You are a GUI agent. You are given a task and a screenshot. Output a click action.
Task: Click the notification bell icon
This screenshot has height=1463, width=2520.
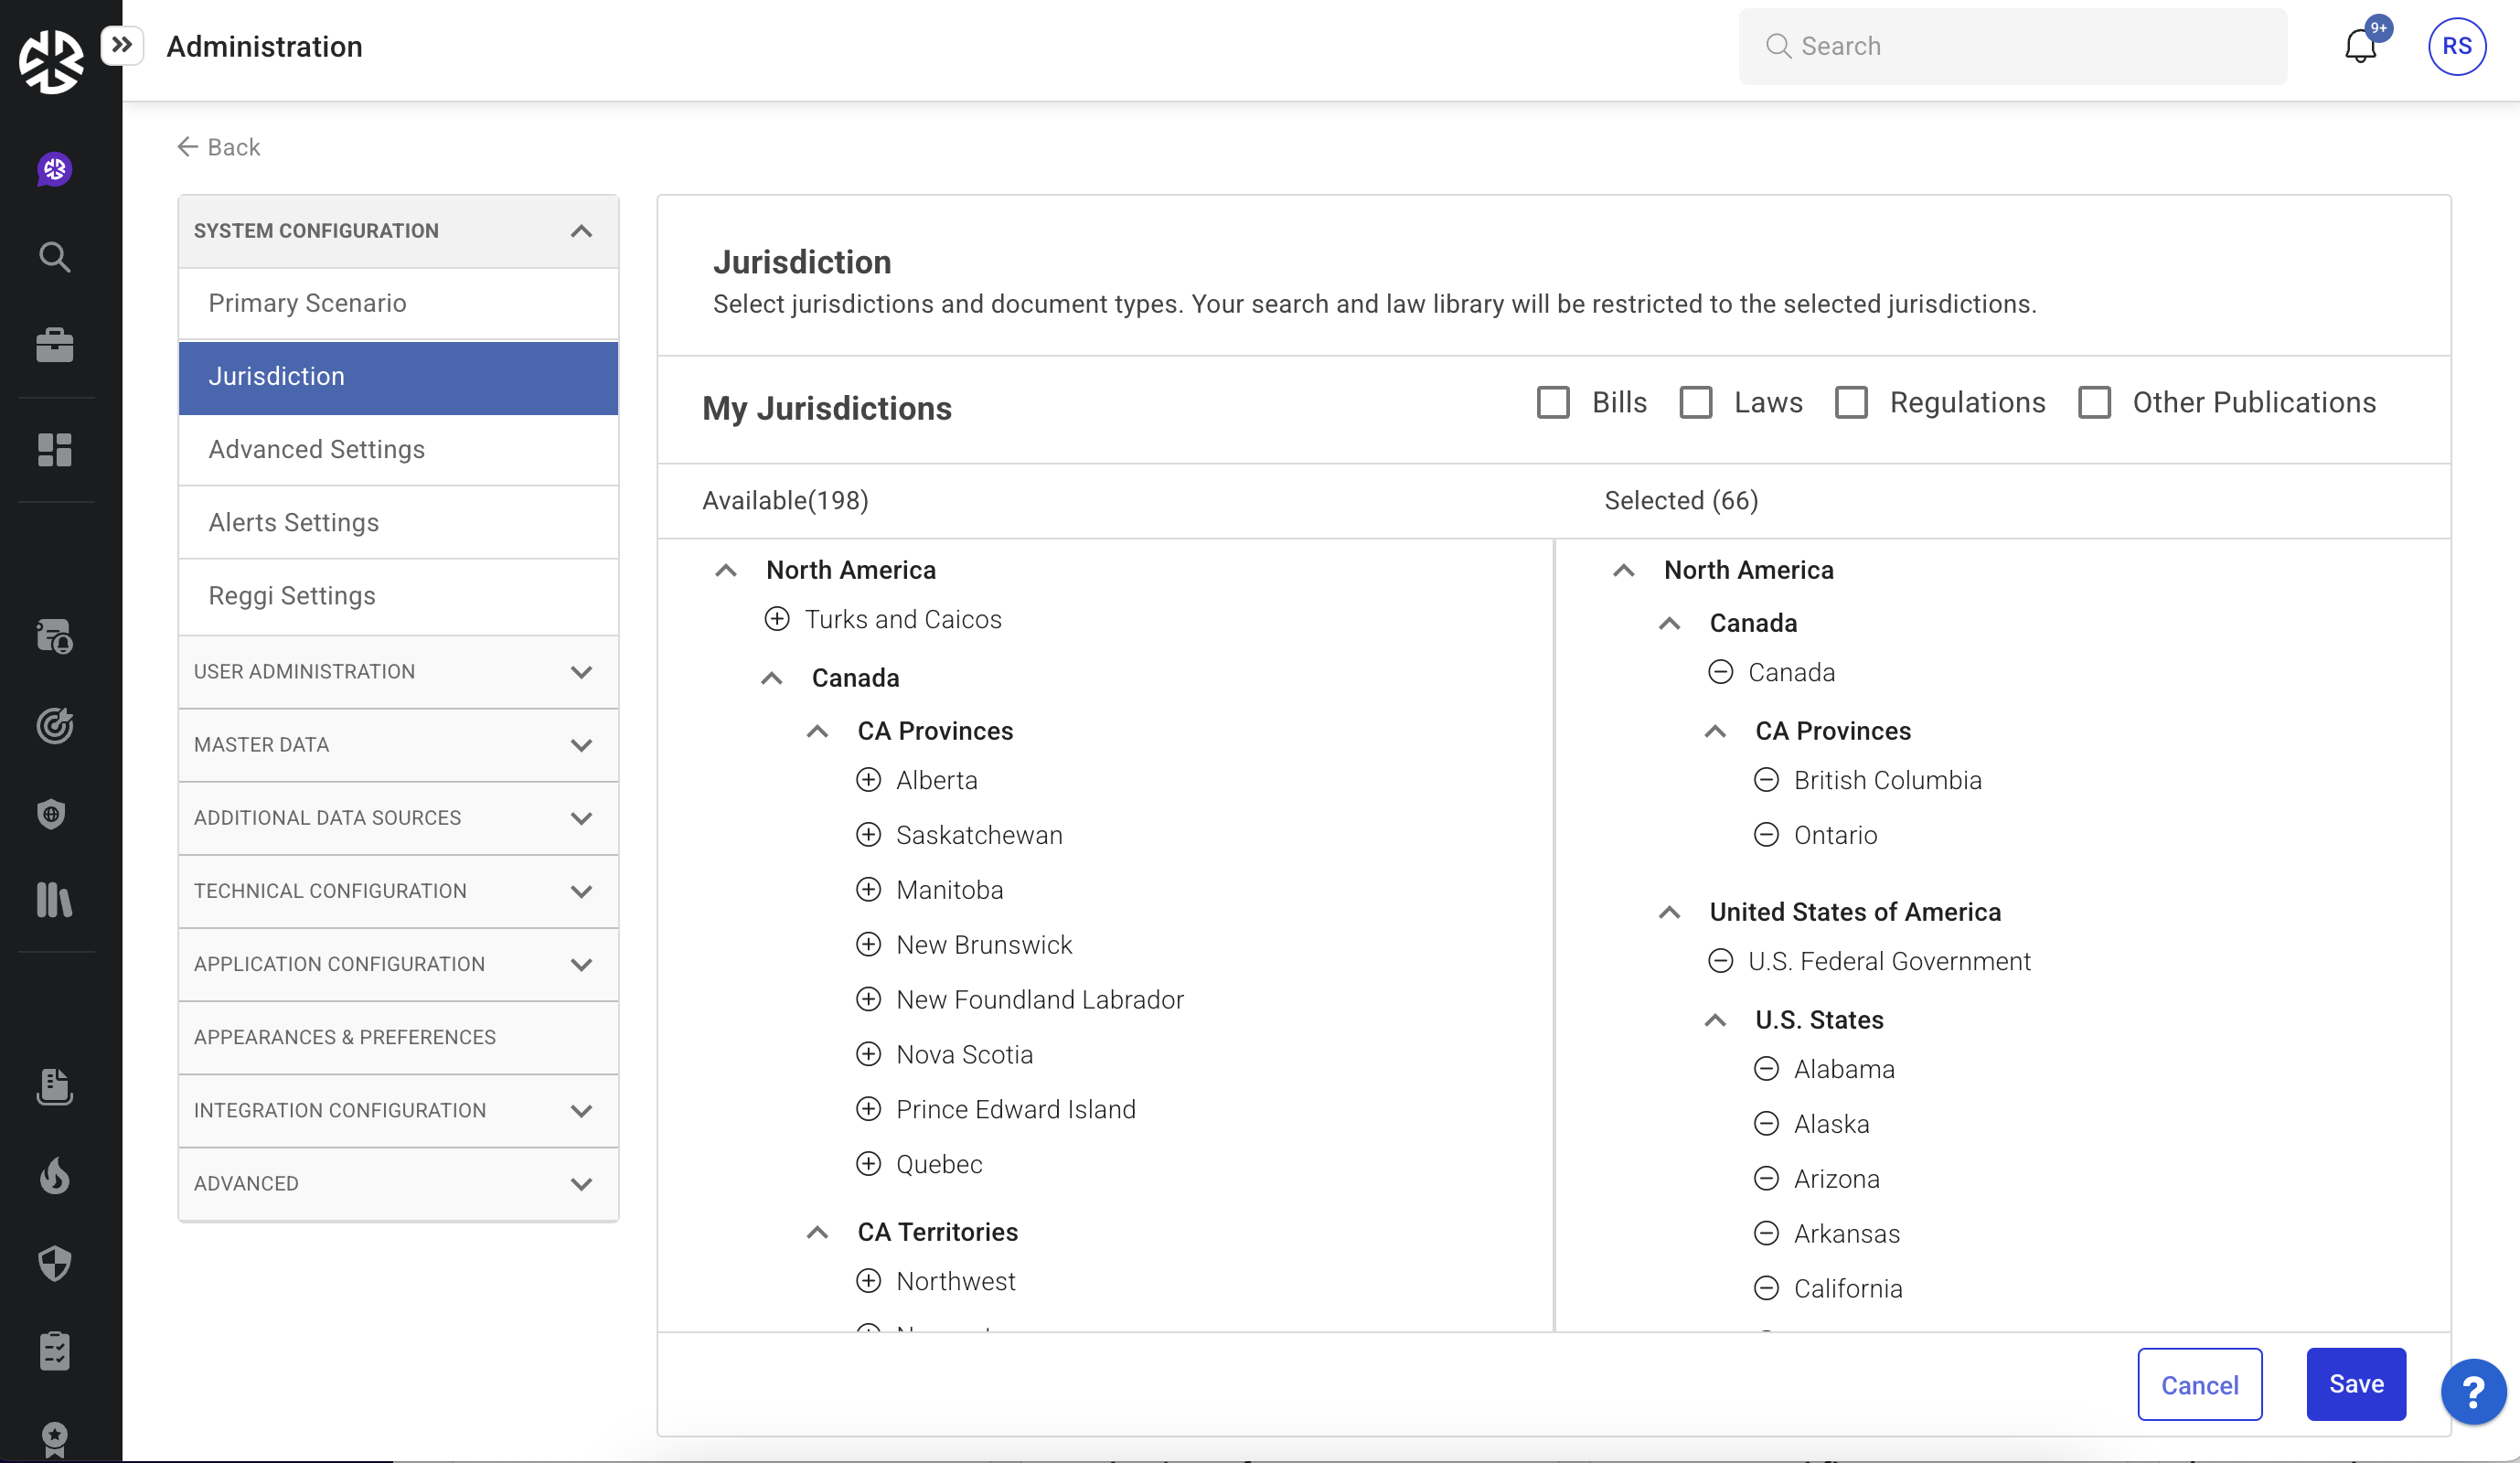(2359, 47)
